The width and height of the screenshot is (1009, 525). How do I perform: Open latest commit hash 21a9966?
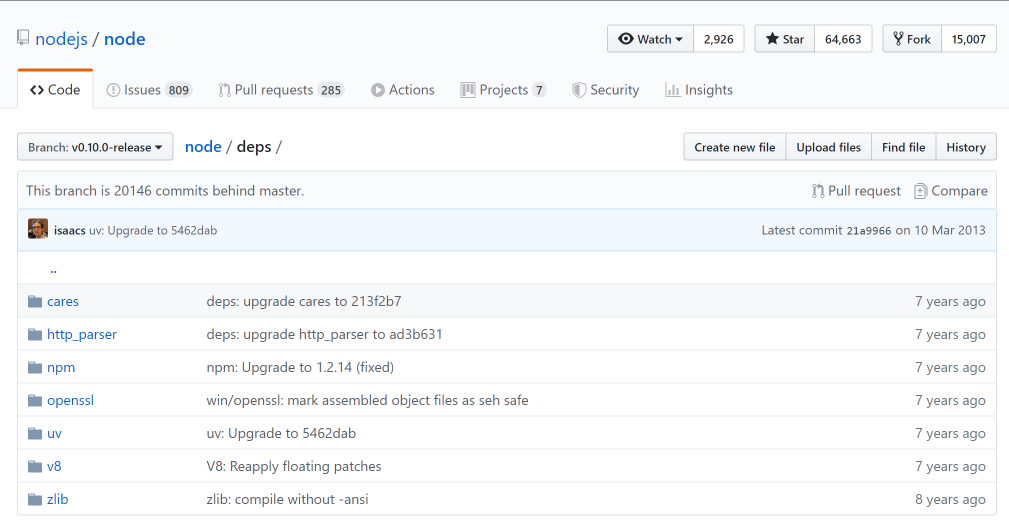pos(869,230)
